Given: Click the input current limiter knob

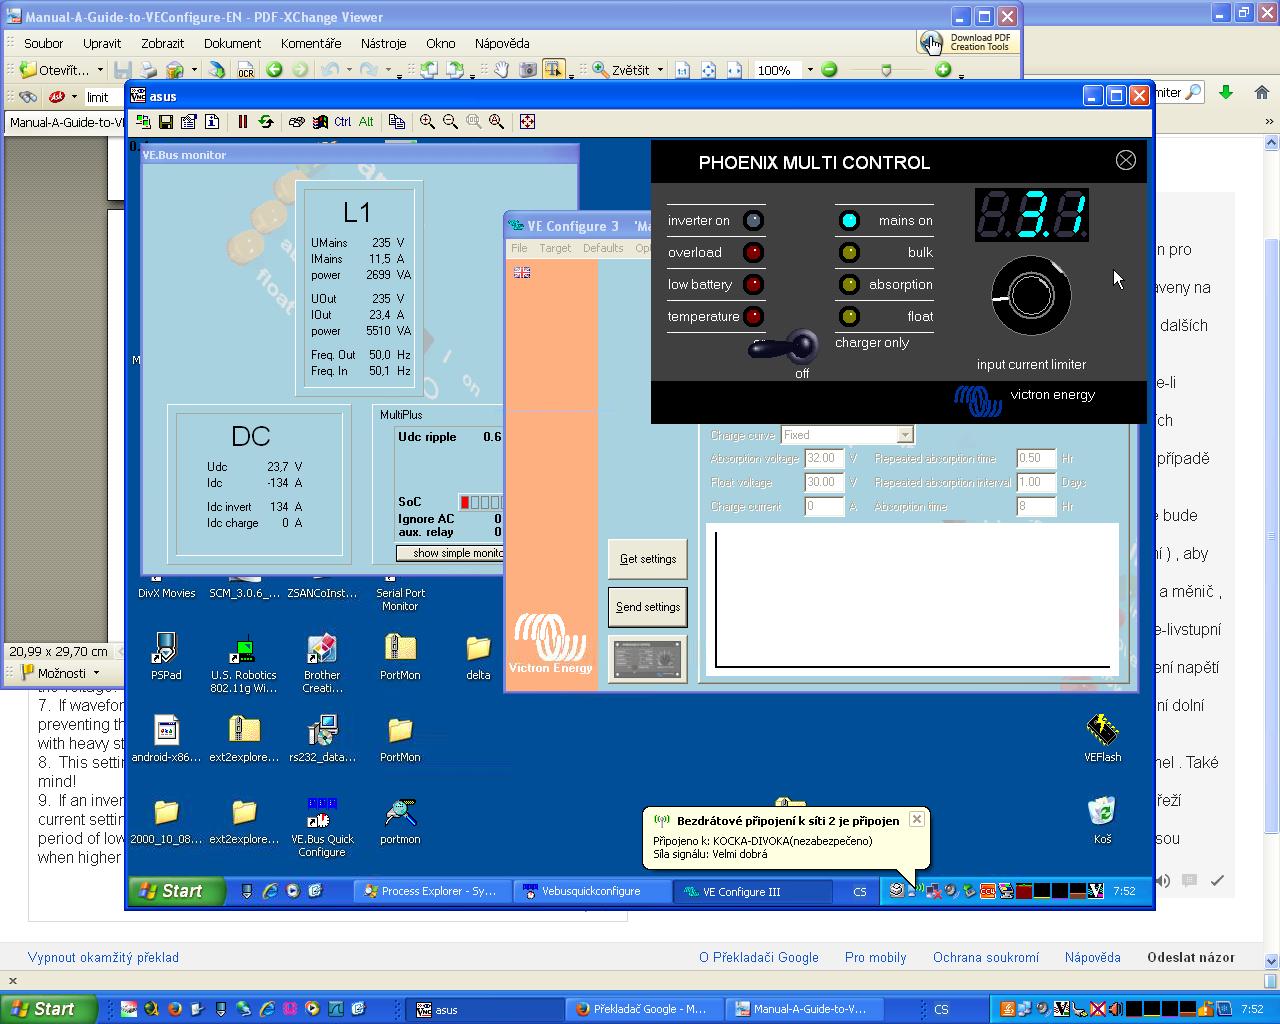Looking at the screenshot, I should pos(1031,296).
